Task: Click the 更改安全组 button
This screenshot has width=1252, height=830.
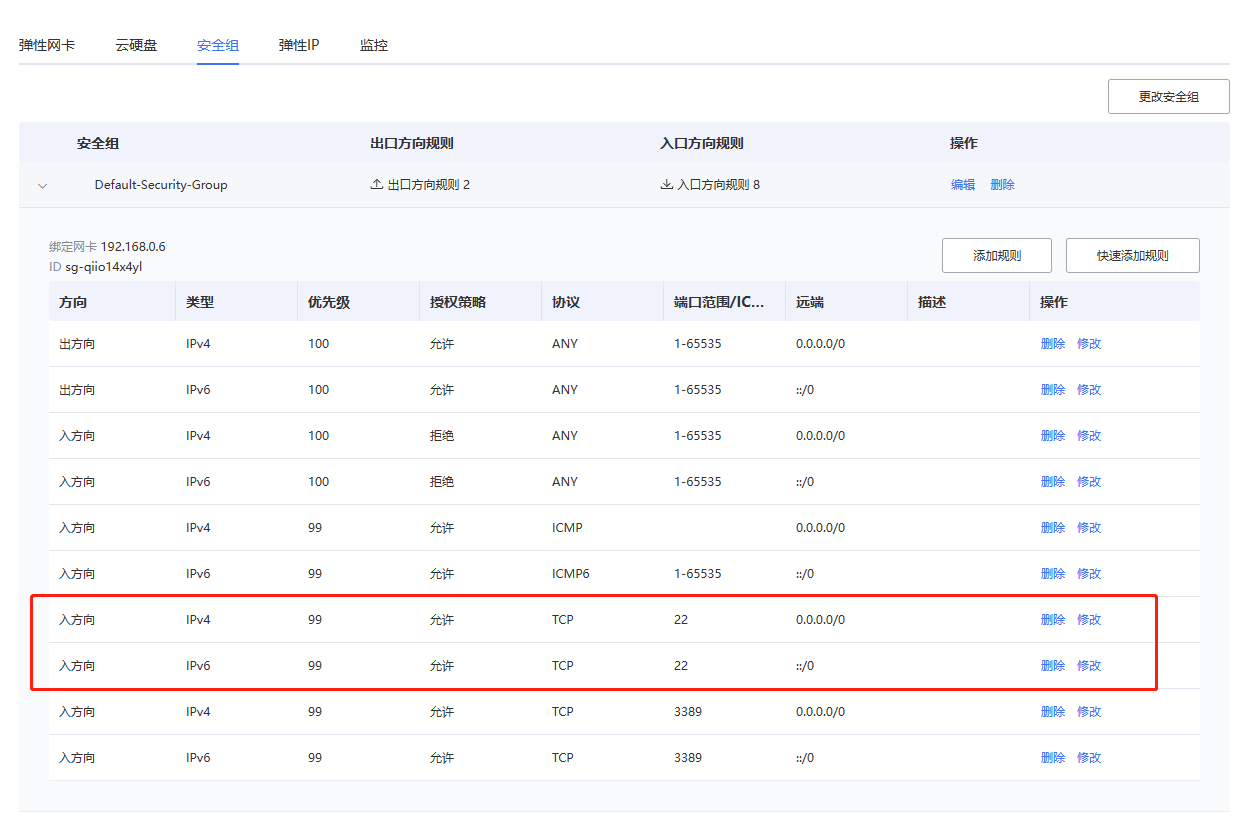Action: [x=1168, y=97]
